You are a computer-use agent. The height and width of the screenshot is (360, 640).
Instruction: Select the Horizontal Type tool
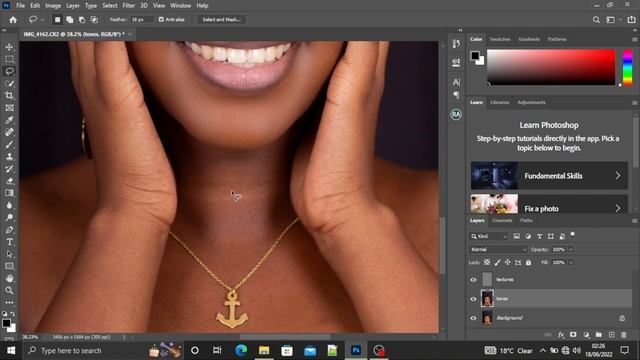[x=9, y=242]
